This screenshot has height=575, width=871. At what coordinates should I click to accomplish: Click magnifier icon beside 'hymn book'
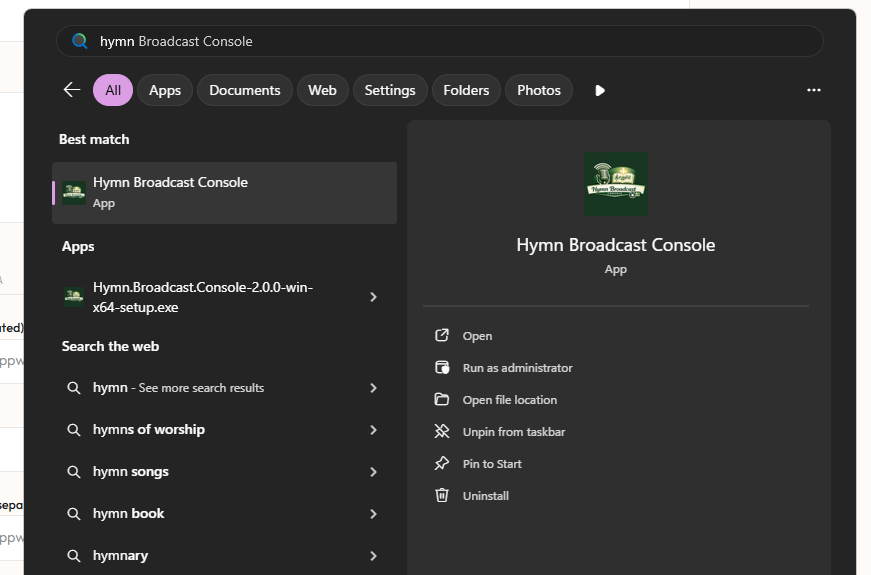coord(73,514)
